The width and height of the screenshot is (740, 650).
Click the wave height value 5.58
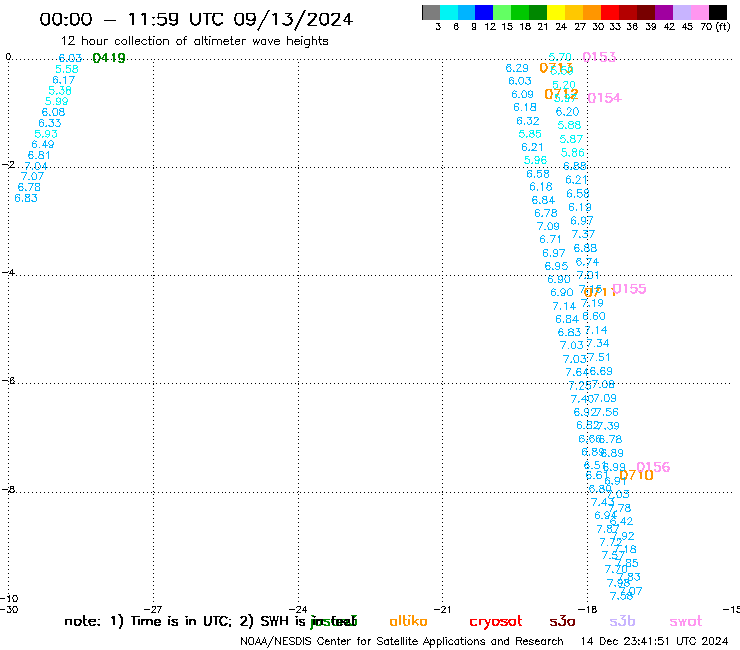pos(67,69)
